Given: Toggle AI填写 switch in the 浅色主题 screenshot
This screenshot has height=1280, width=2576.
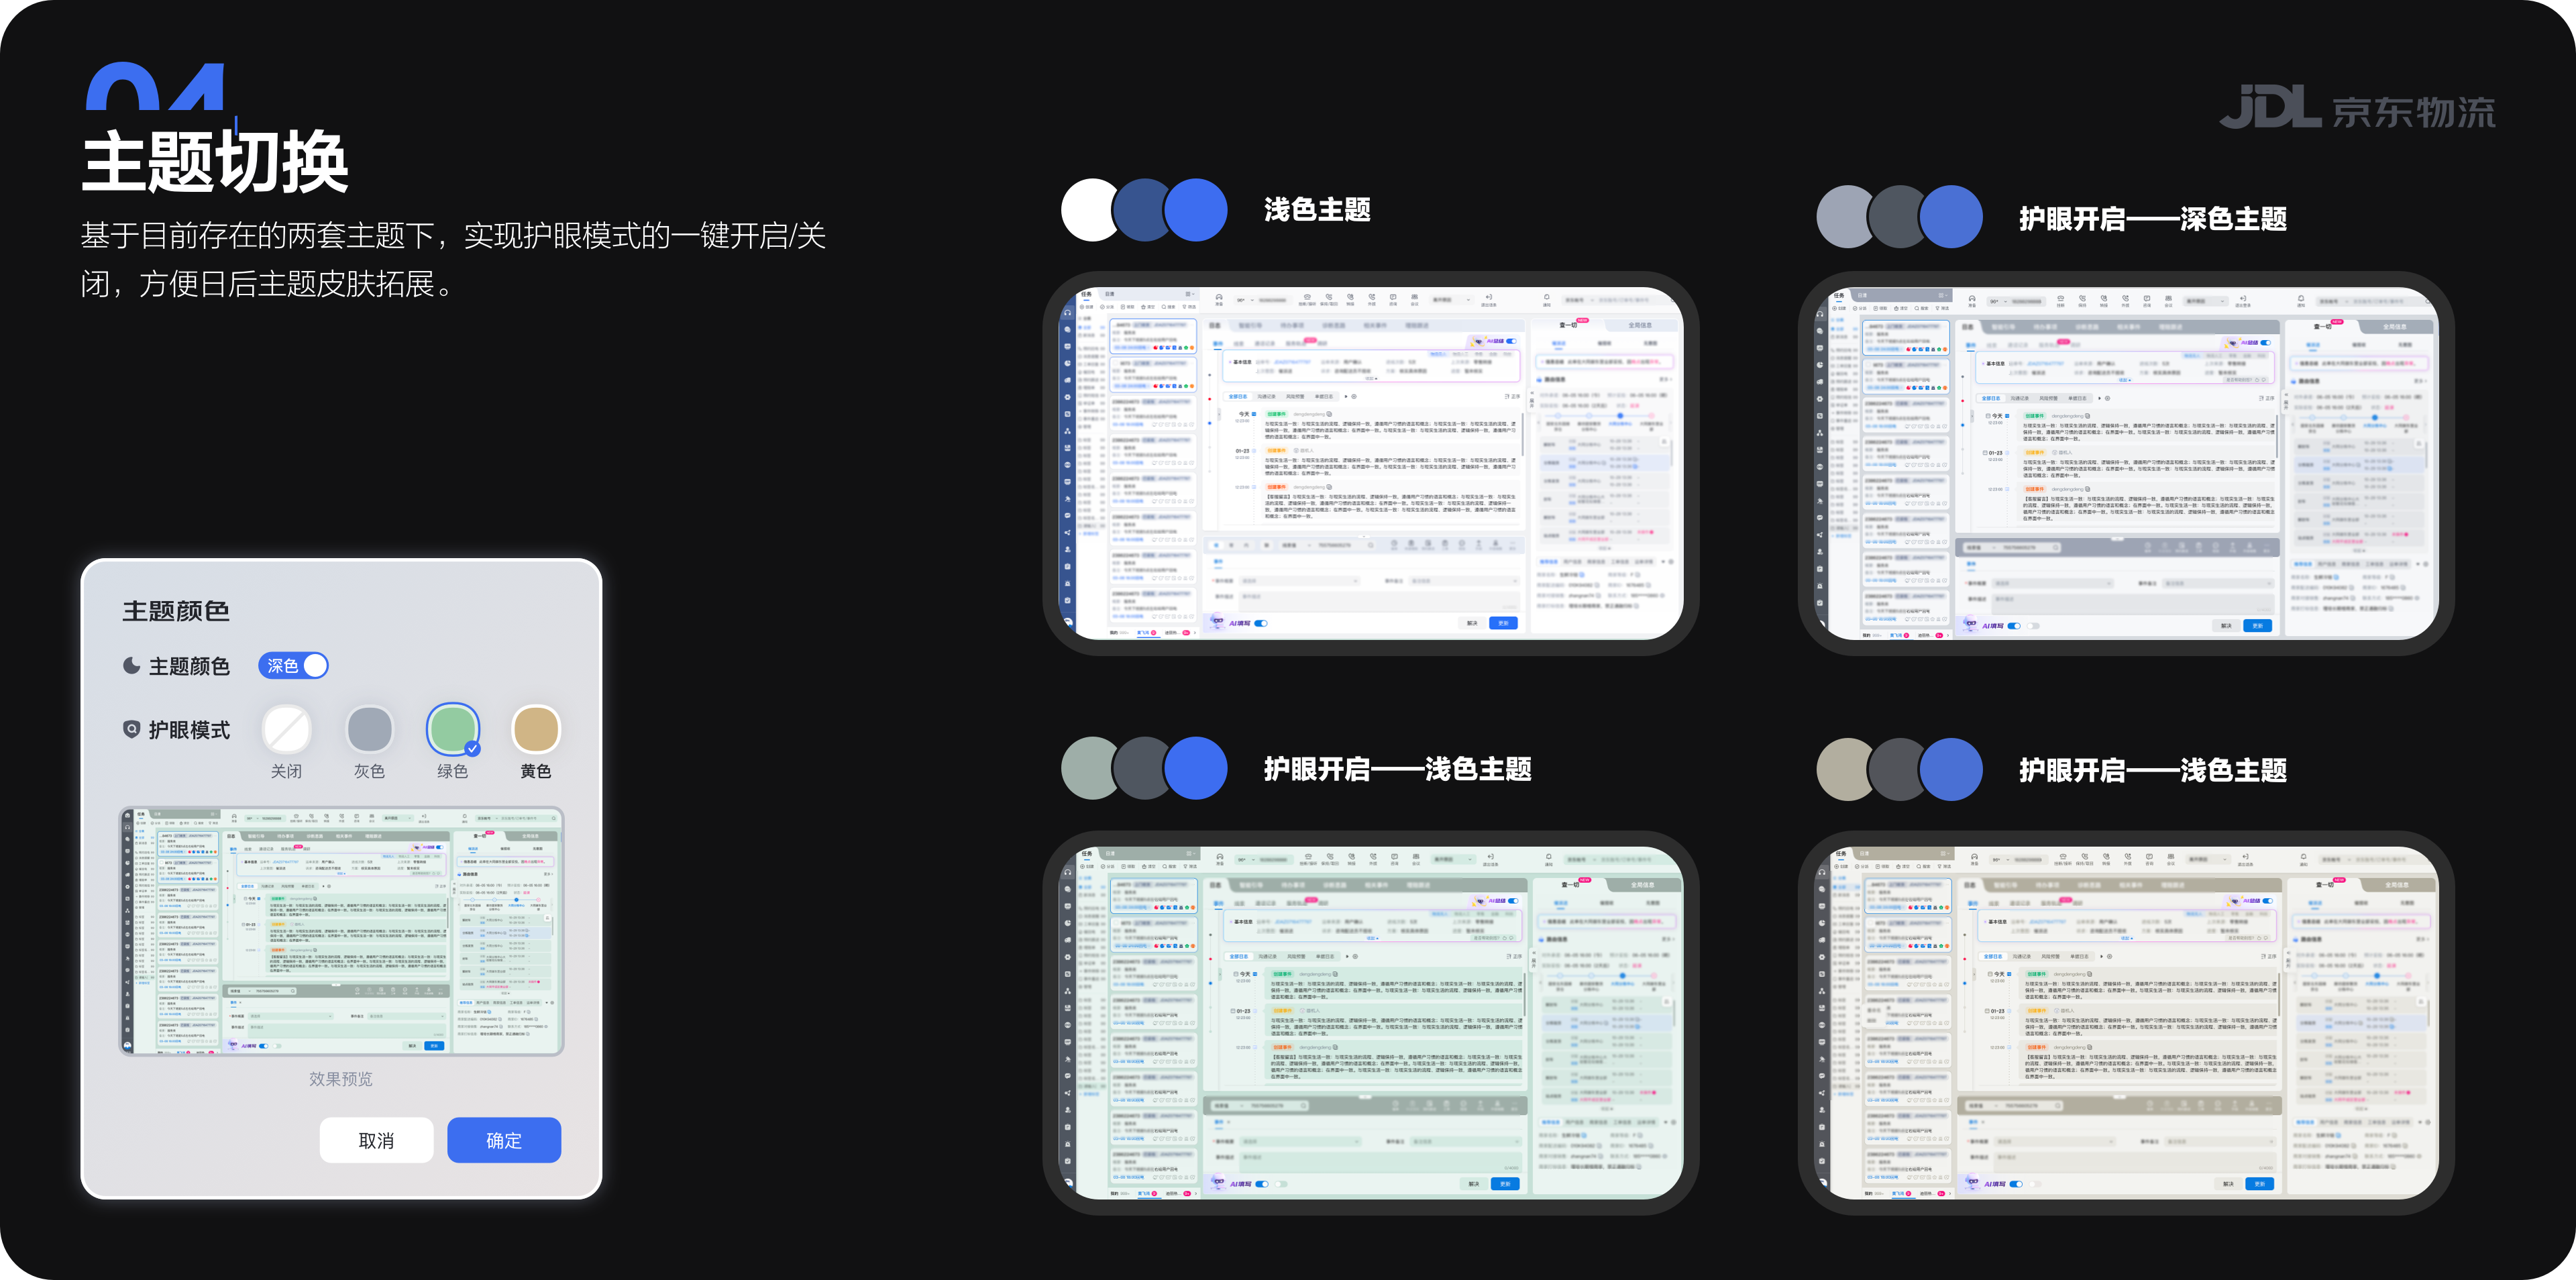Looking at the screenshot, I should [x=1261, y=623].
